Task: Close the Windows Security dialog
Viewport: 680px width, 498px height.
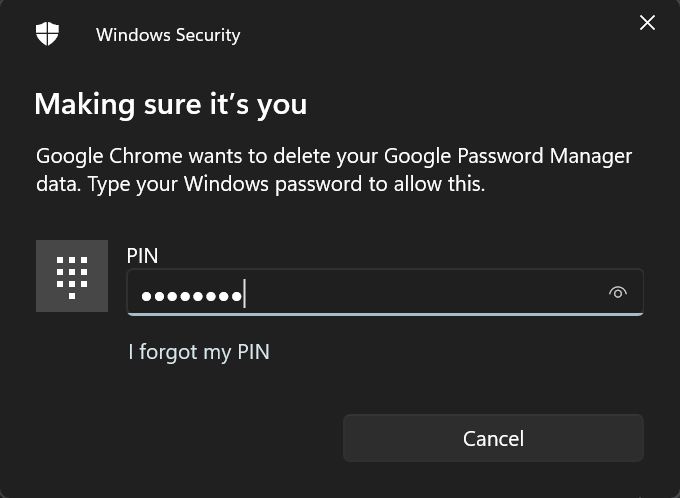Action: (647, 23)
